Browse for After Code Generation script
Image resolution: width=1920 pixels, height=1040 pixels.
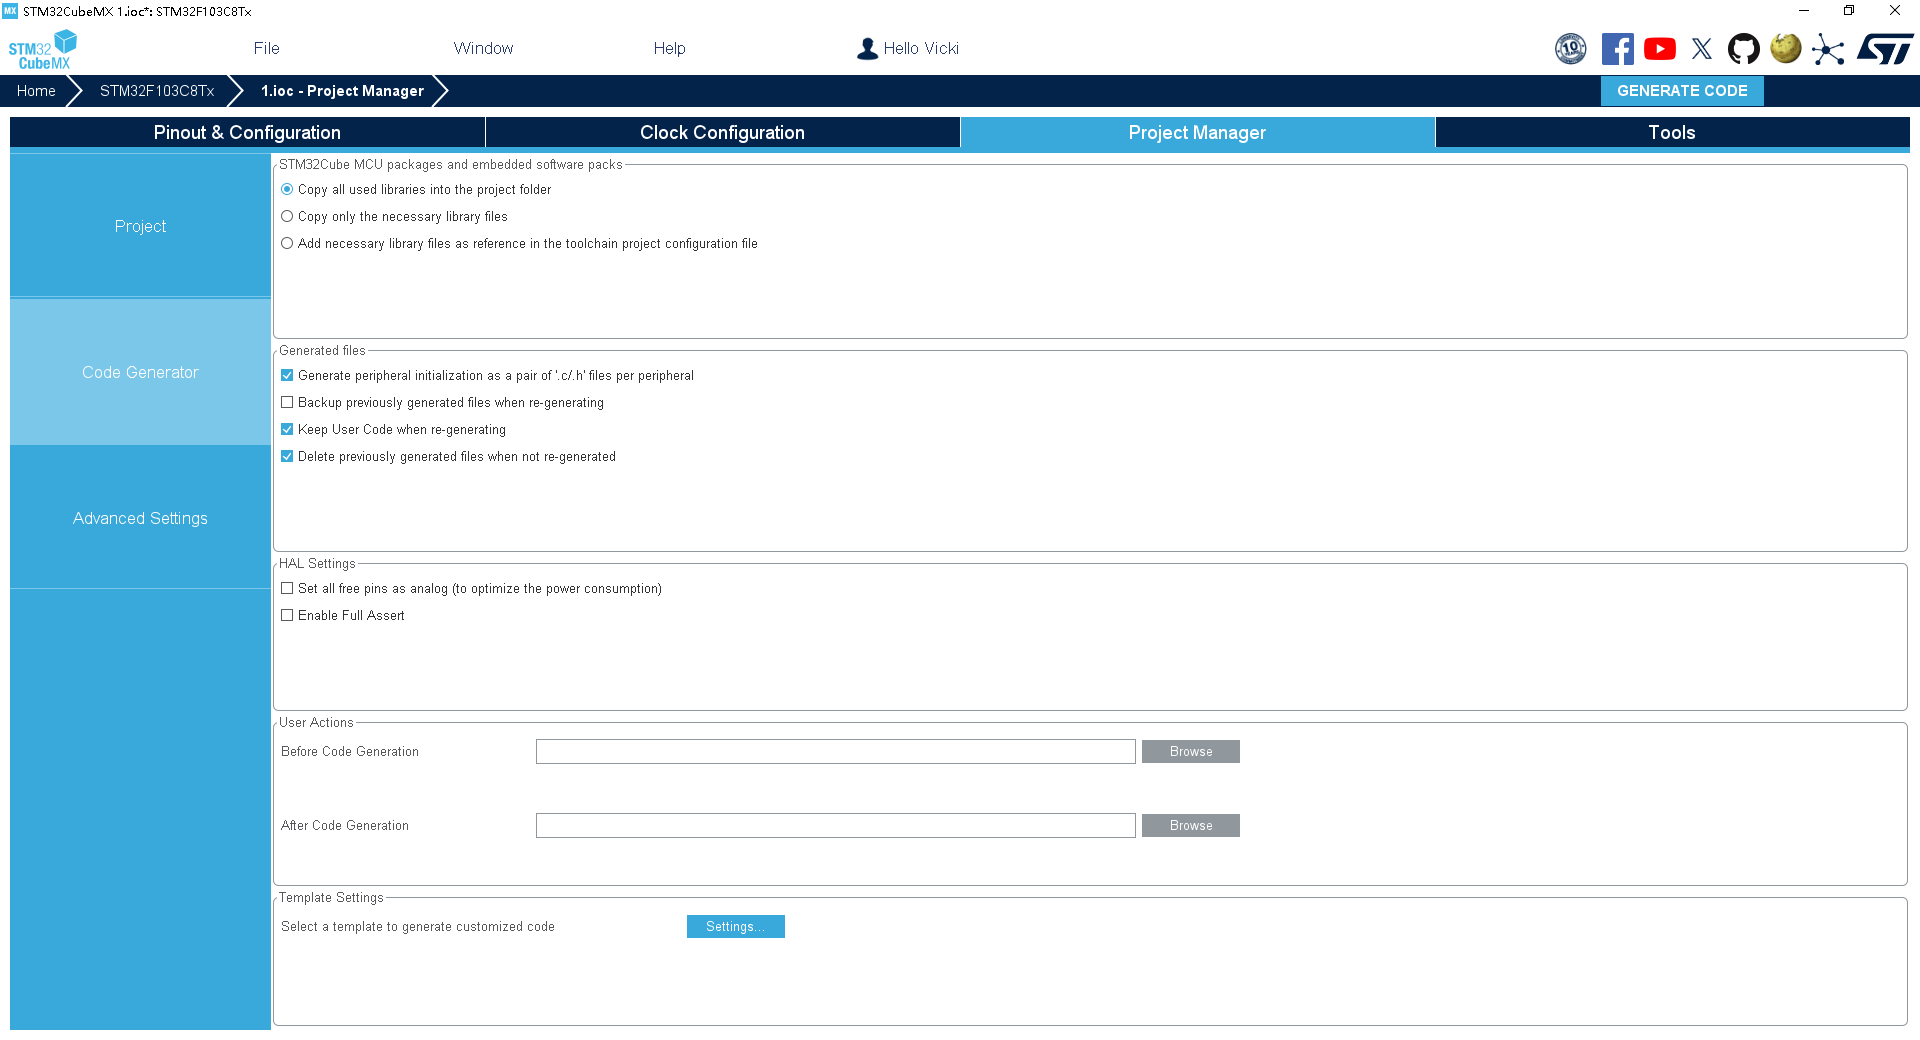coord(1190,825)
